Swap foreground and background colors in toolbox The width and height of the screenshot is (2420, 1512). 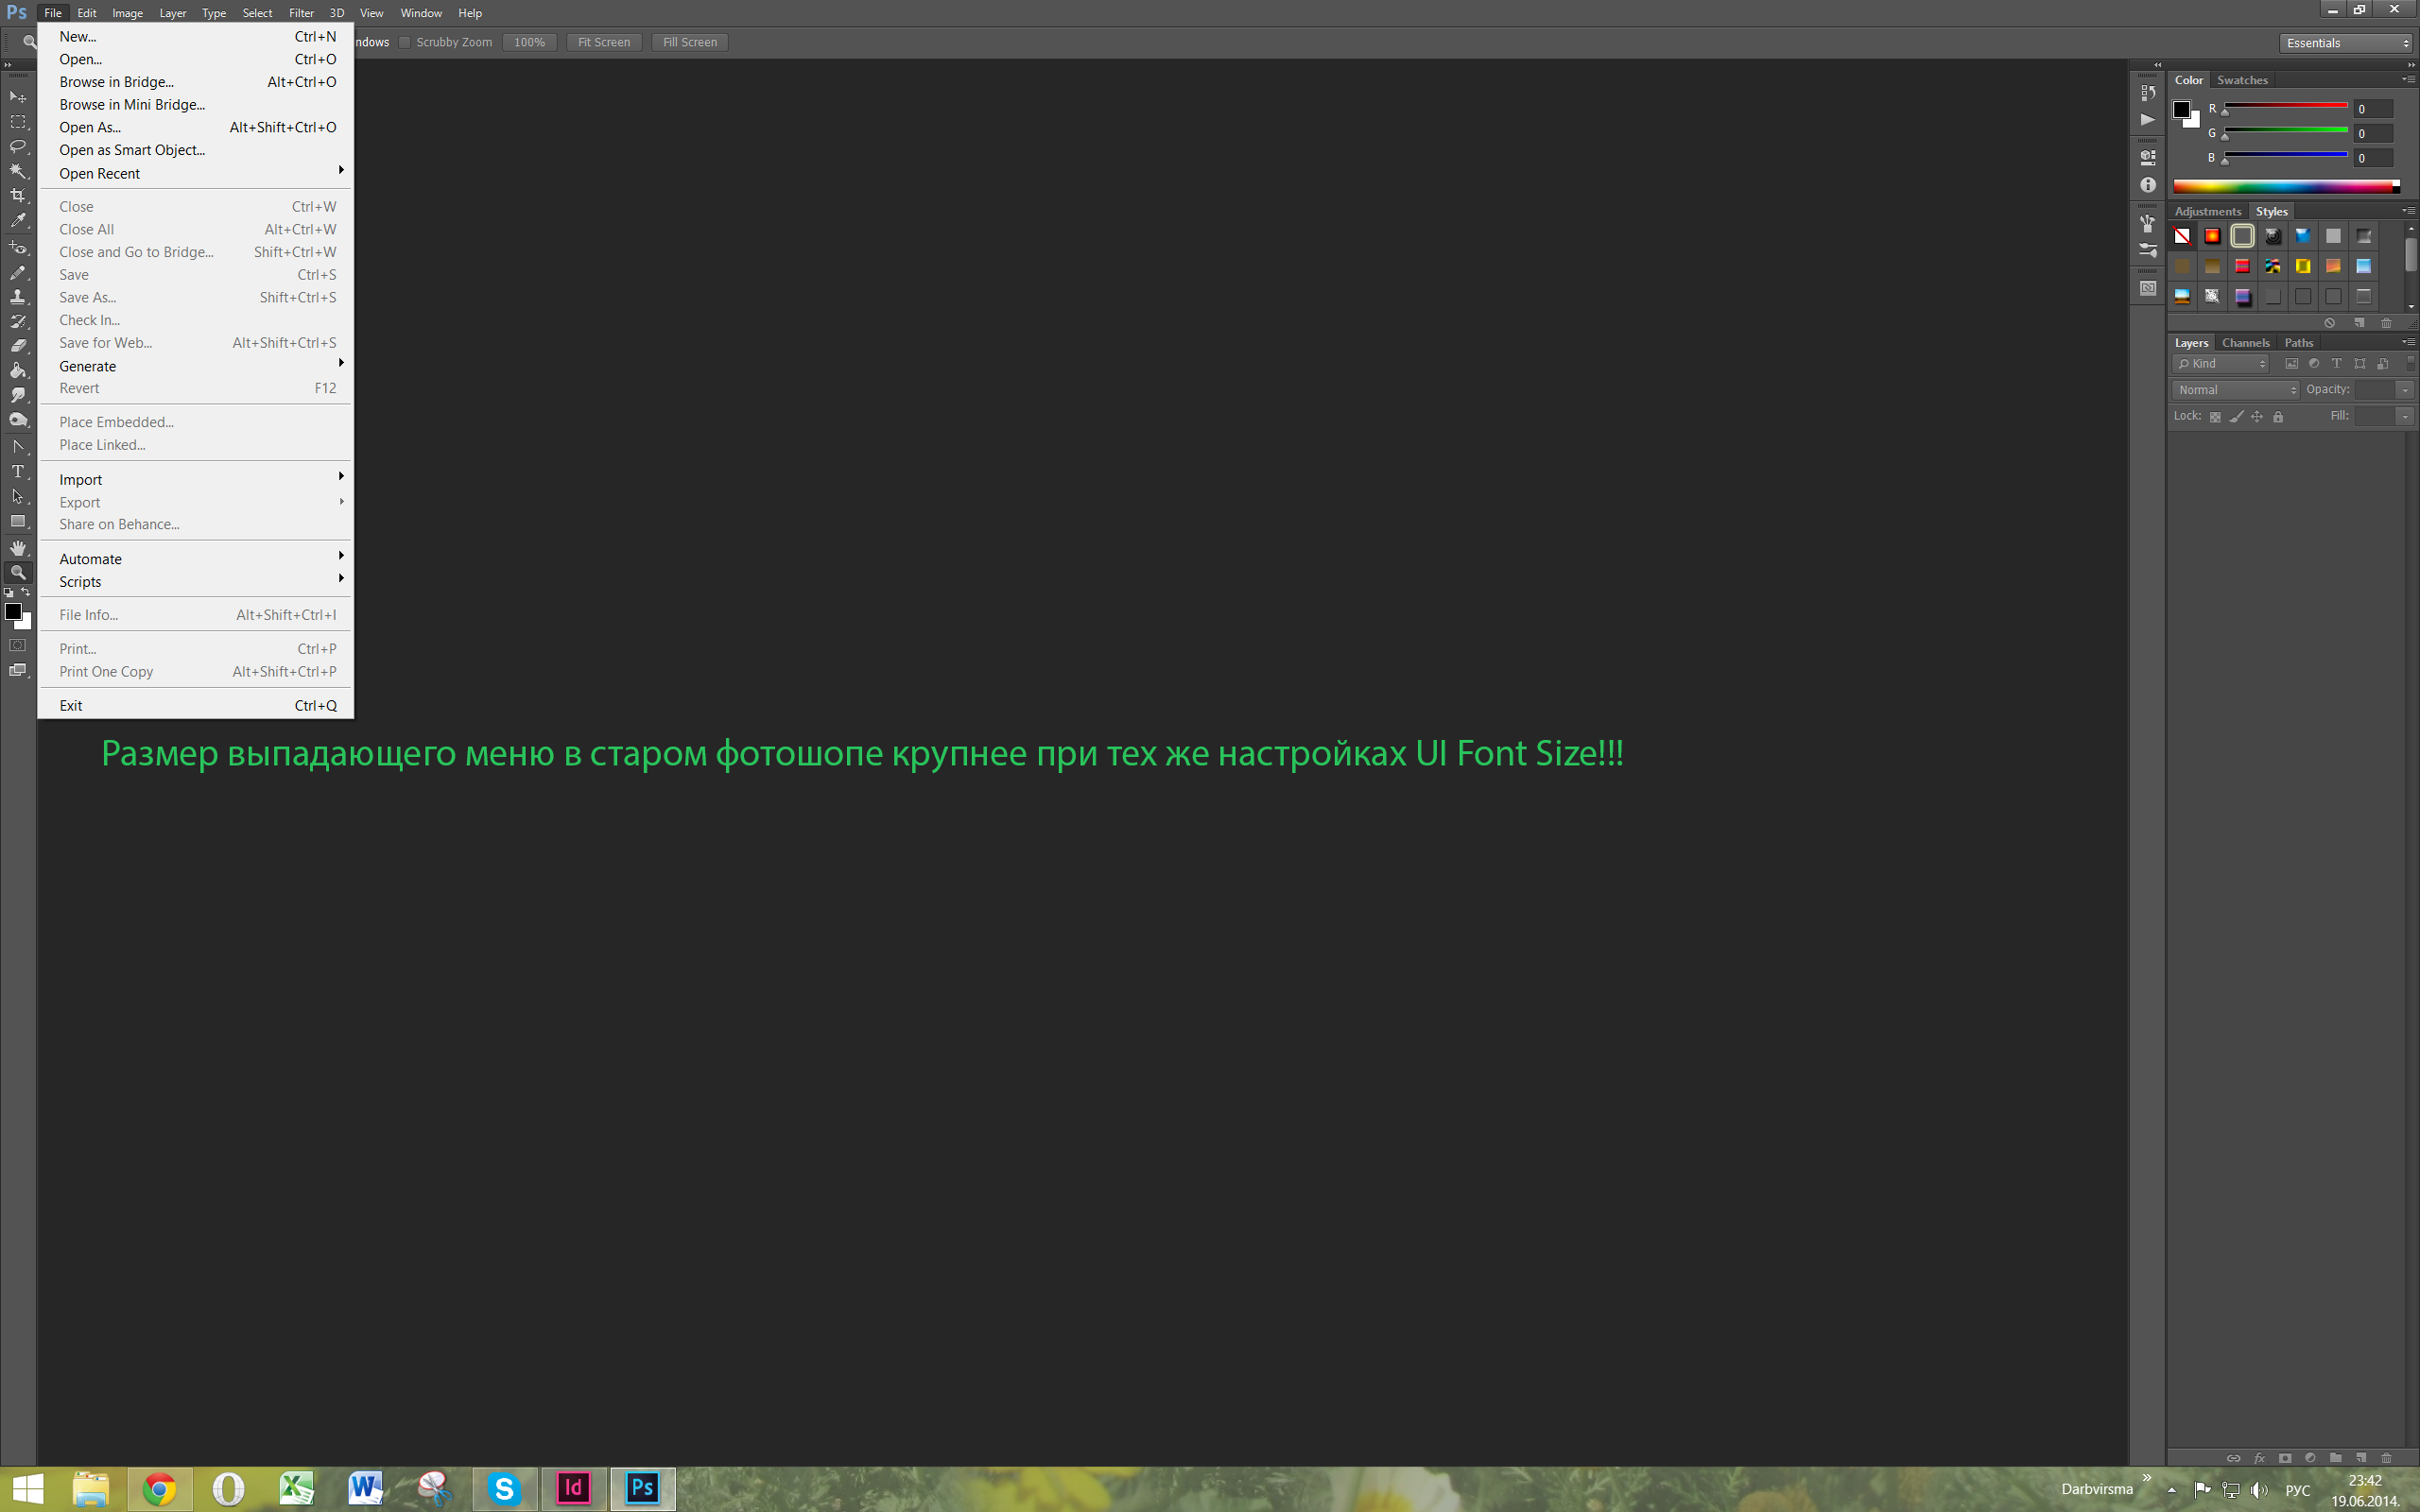(26, 592)
